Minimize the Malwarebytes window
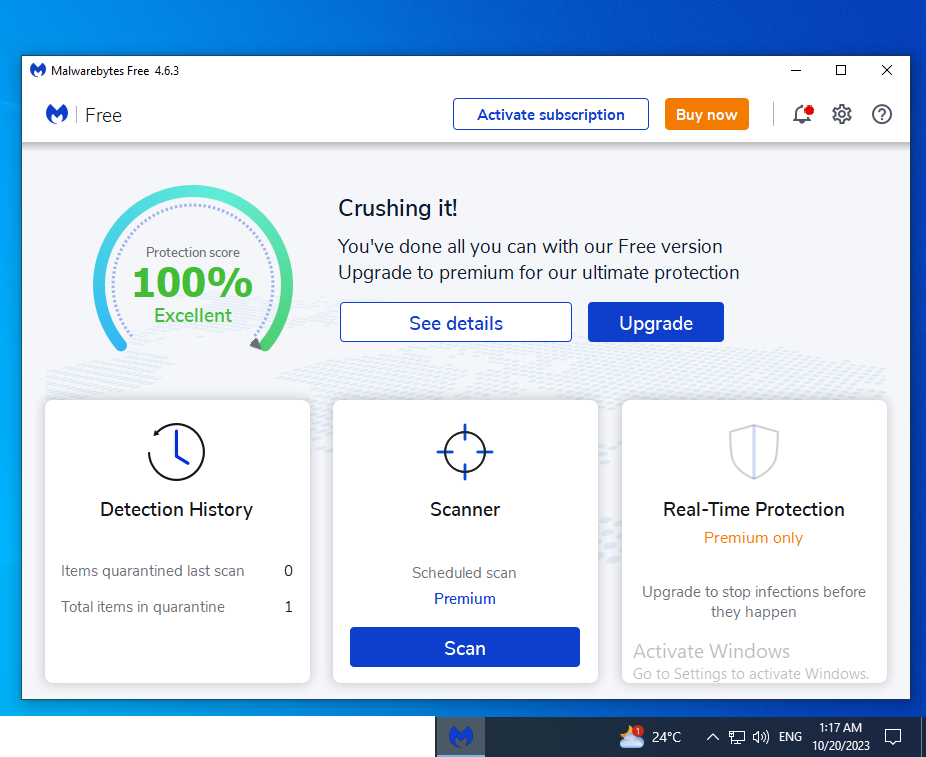 point(796,70)
